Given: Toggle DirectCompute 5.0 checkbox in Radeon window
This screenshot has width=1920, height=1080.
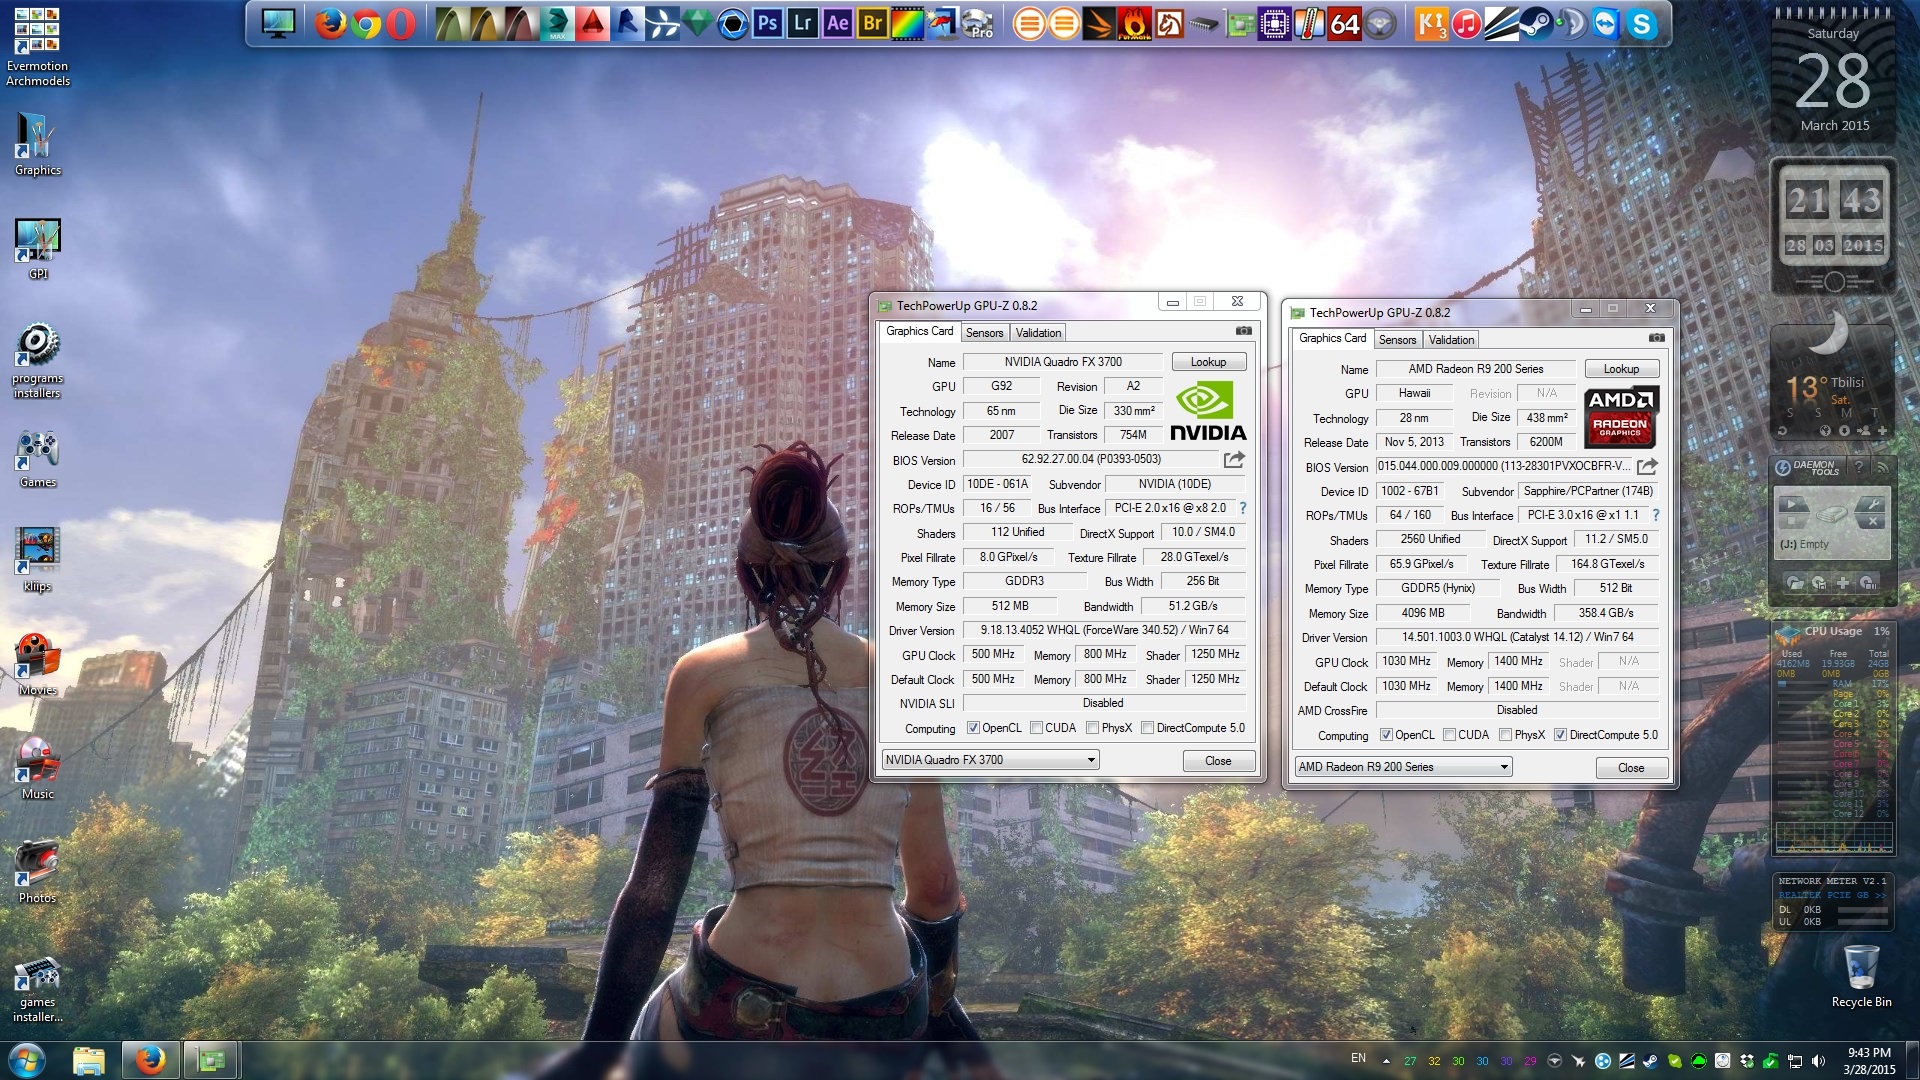Looking at the screenshot, I should [1560, 735].
